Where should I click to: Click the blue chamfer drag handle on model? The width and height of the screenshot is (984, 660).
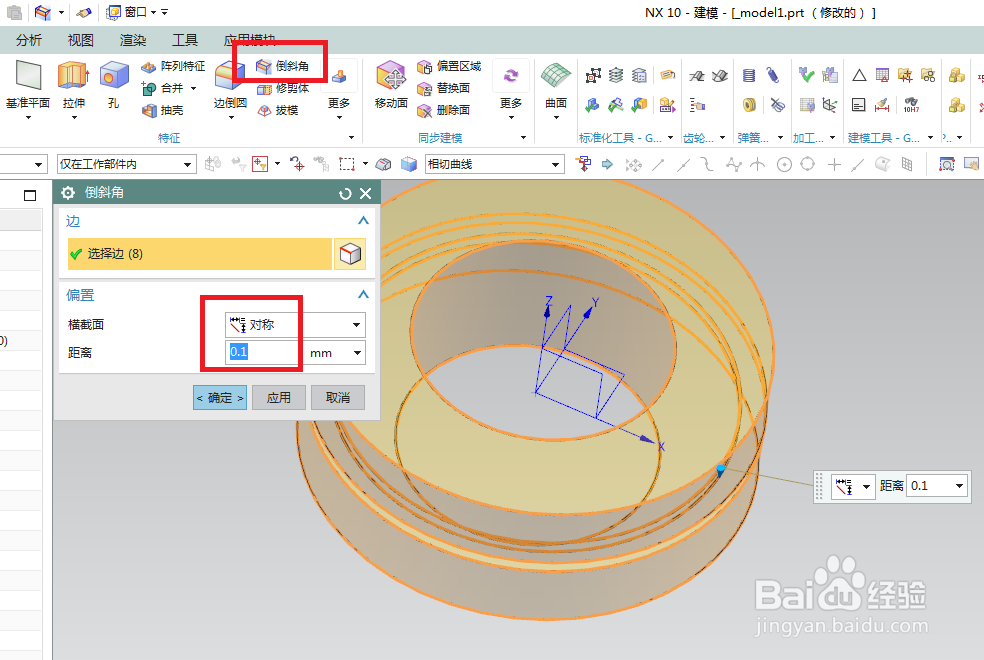click(x=720, y=469)
